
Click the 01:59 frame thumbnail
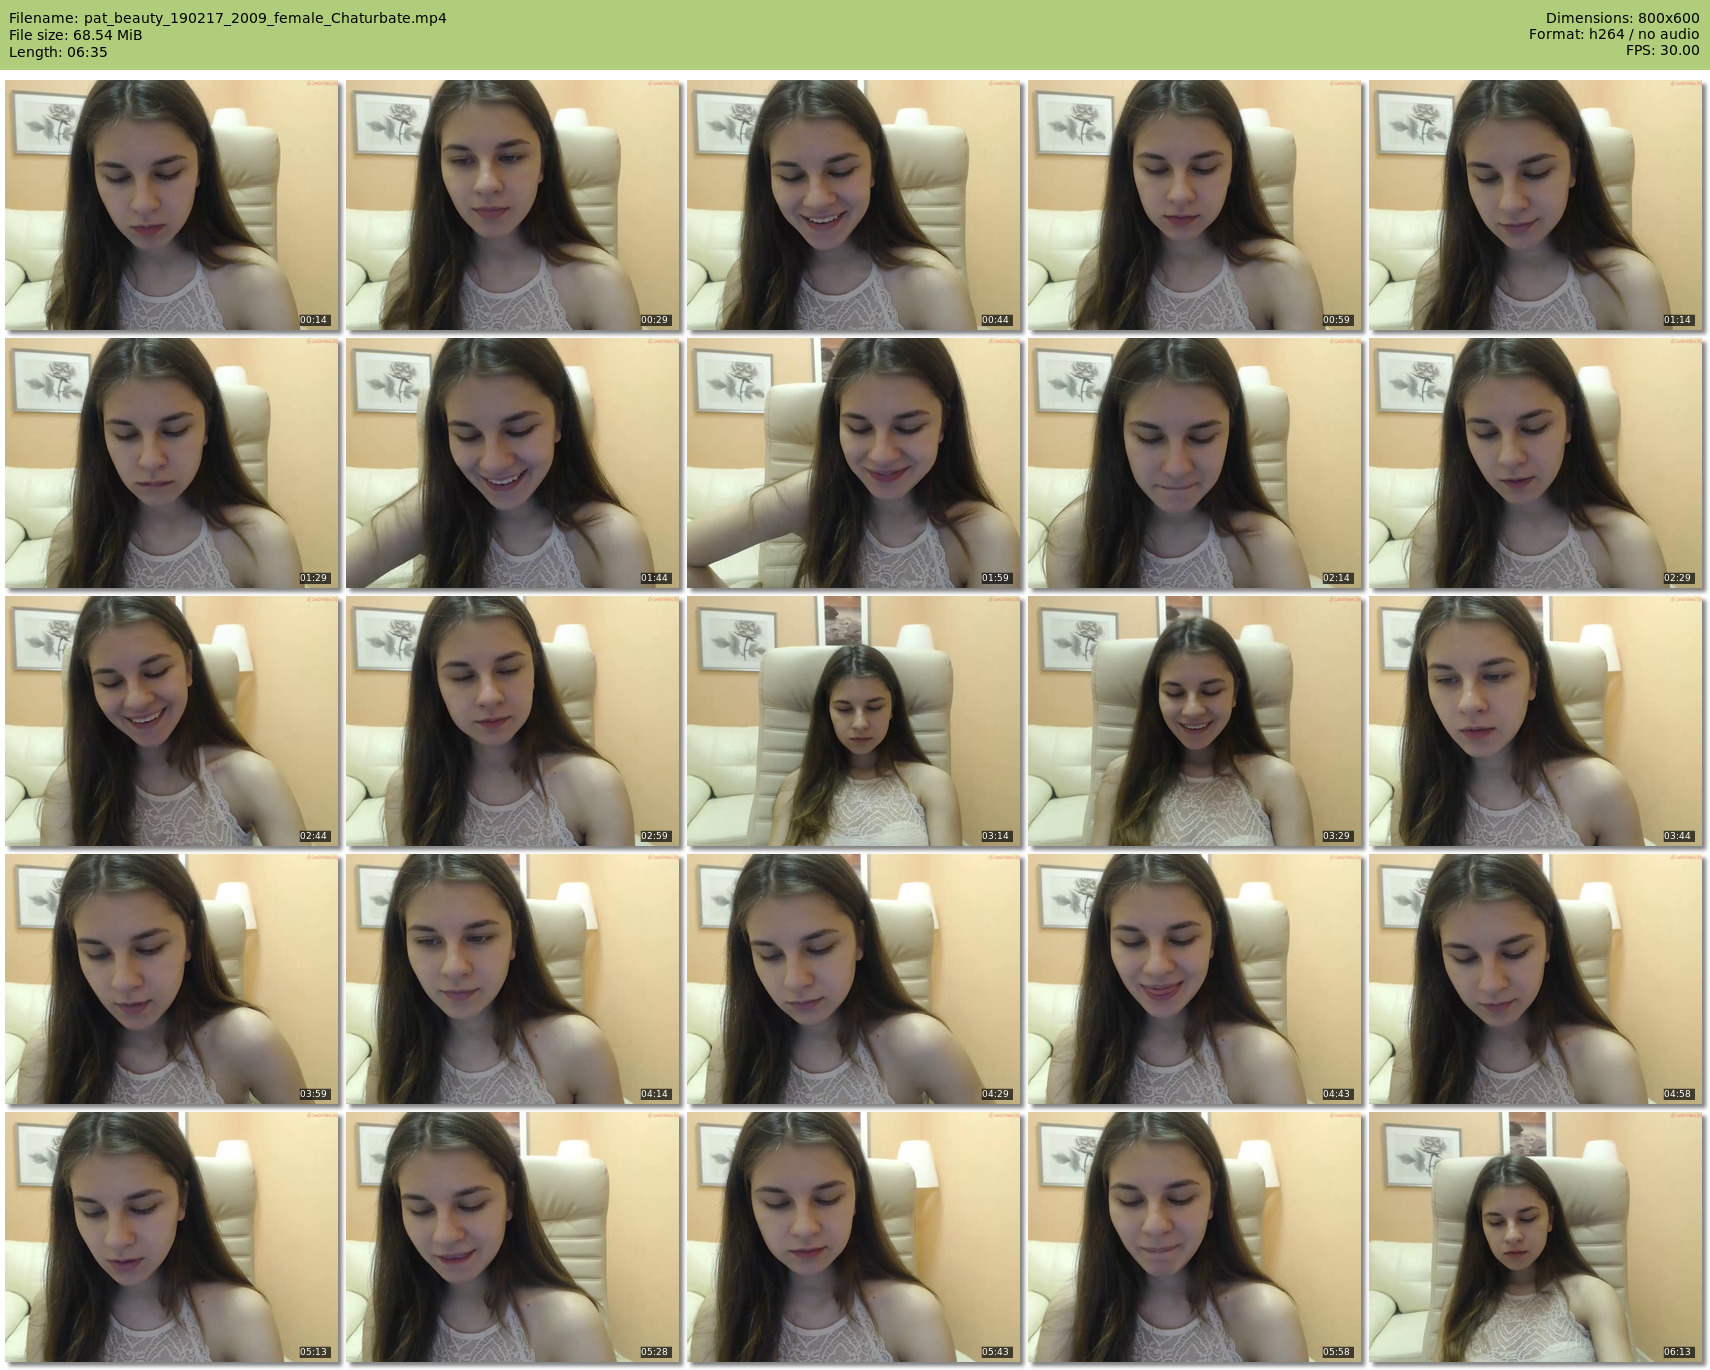[x=854, y=463]
